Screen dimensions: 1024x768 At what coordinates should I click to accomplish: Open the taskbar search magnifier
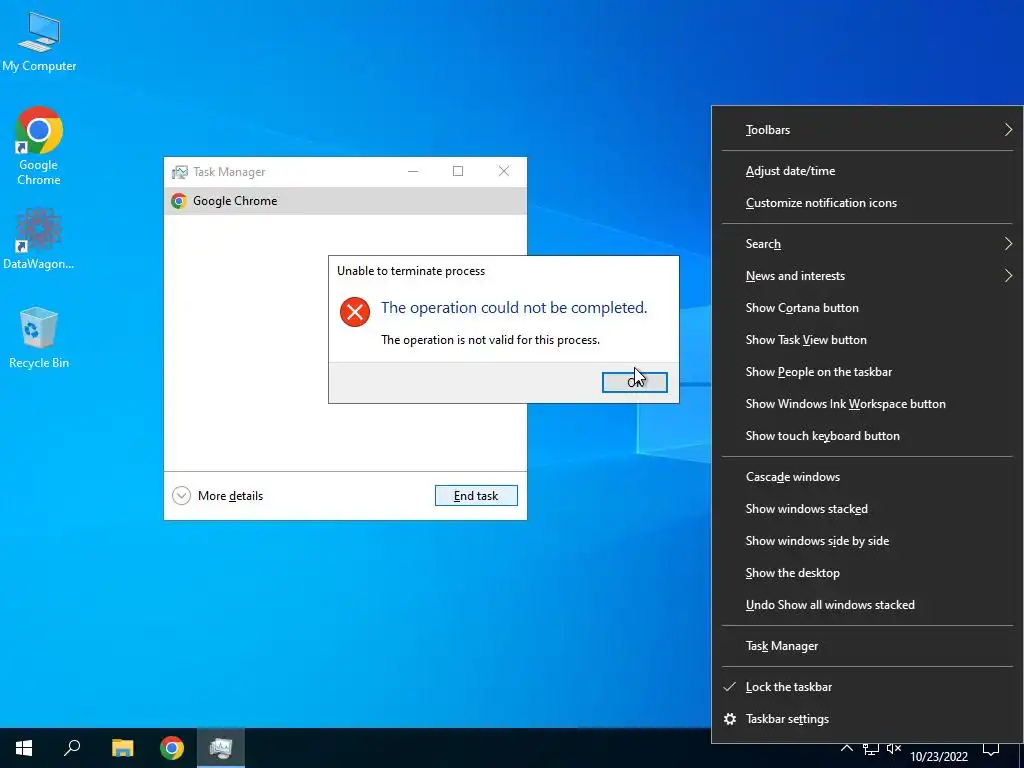pyautogui.click(x=72, y=748)
